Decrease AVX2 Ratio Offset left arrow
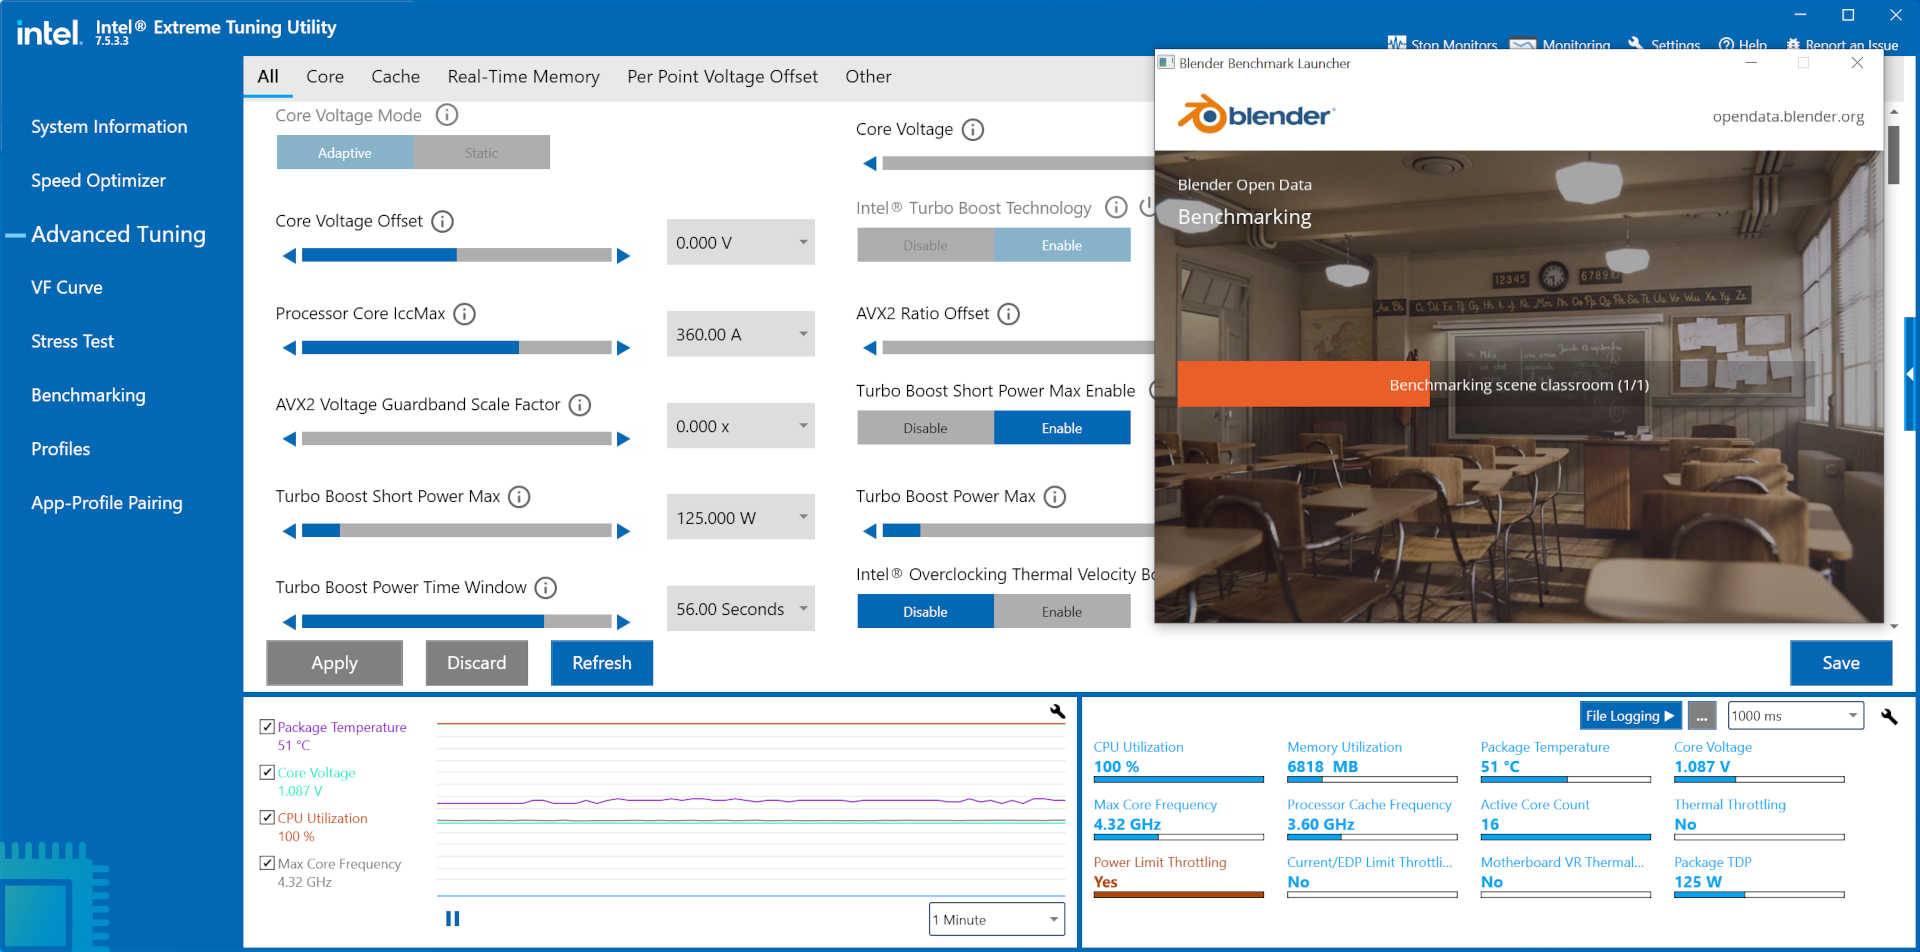The image size is (1920, 952). click(869, 348)
